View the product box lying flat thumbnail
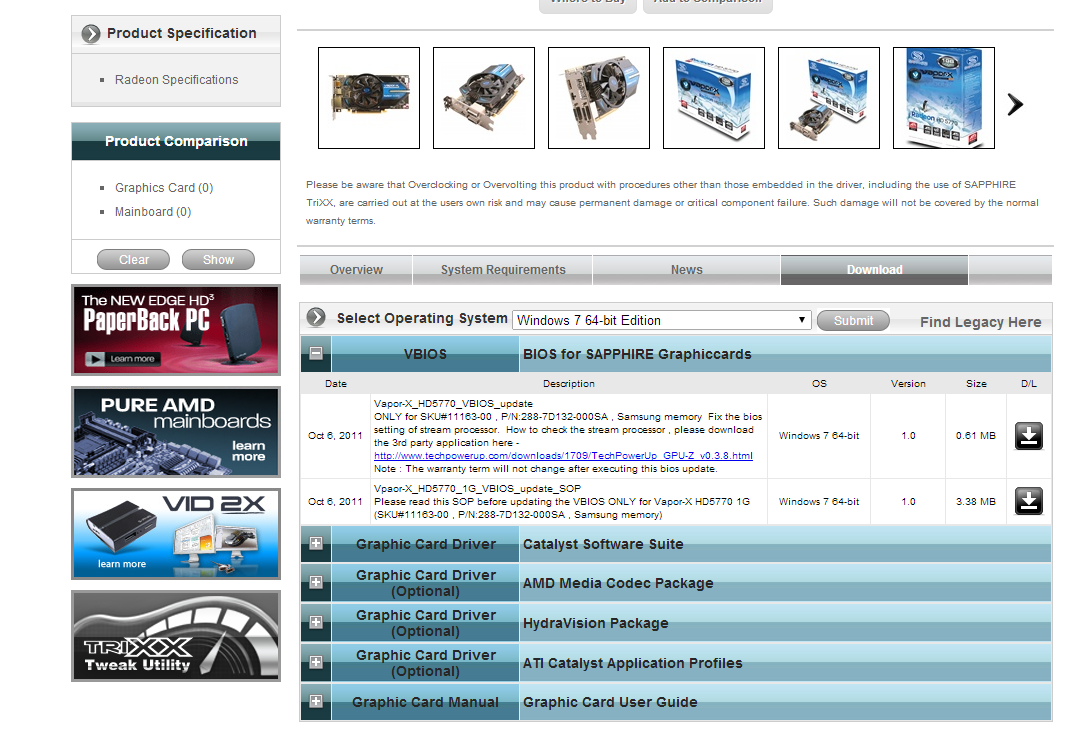This screenshot has height=742, width=1068. tap(714, 98)
